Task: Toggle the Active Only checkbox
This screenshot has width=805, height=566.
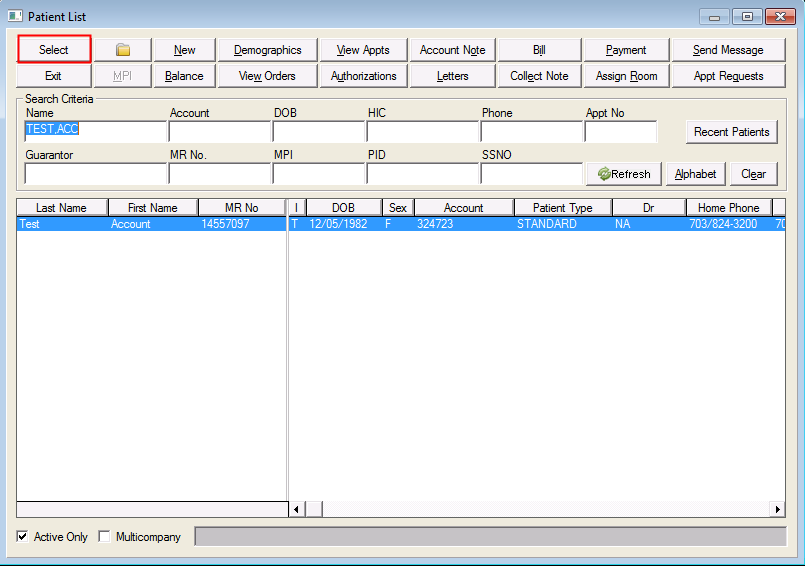Action: 23,537
